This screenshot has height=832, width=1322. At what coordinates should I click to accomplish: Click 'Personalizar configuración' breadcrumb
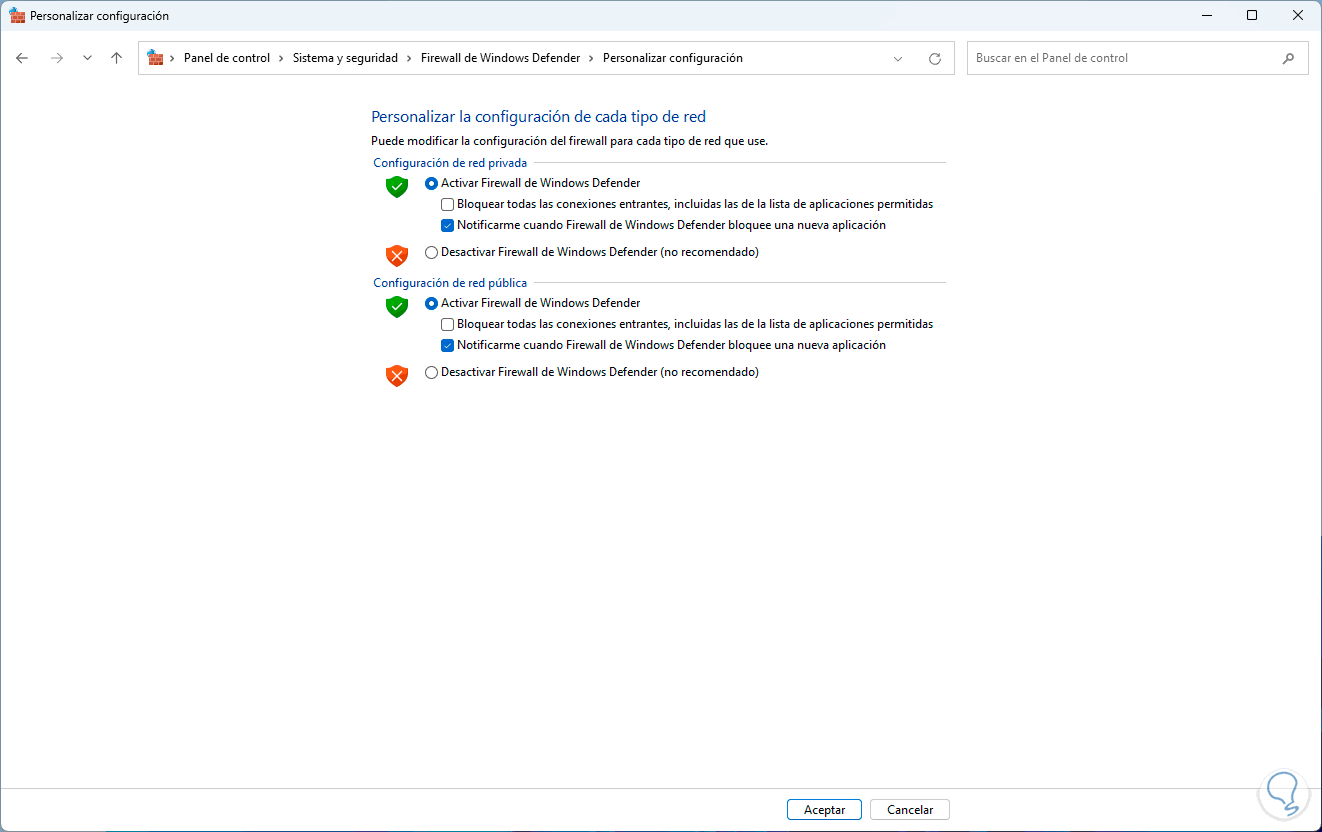(673, 58)
